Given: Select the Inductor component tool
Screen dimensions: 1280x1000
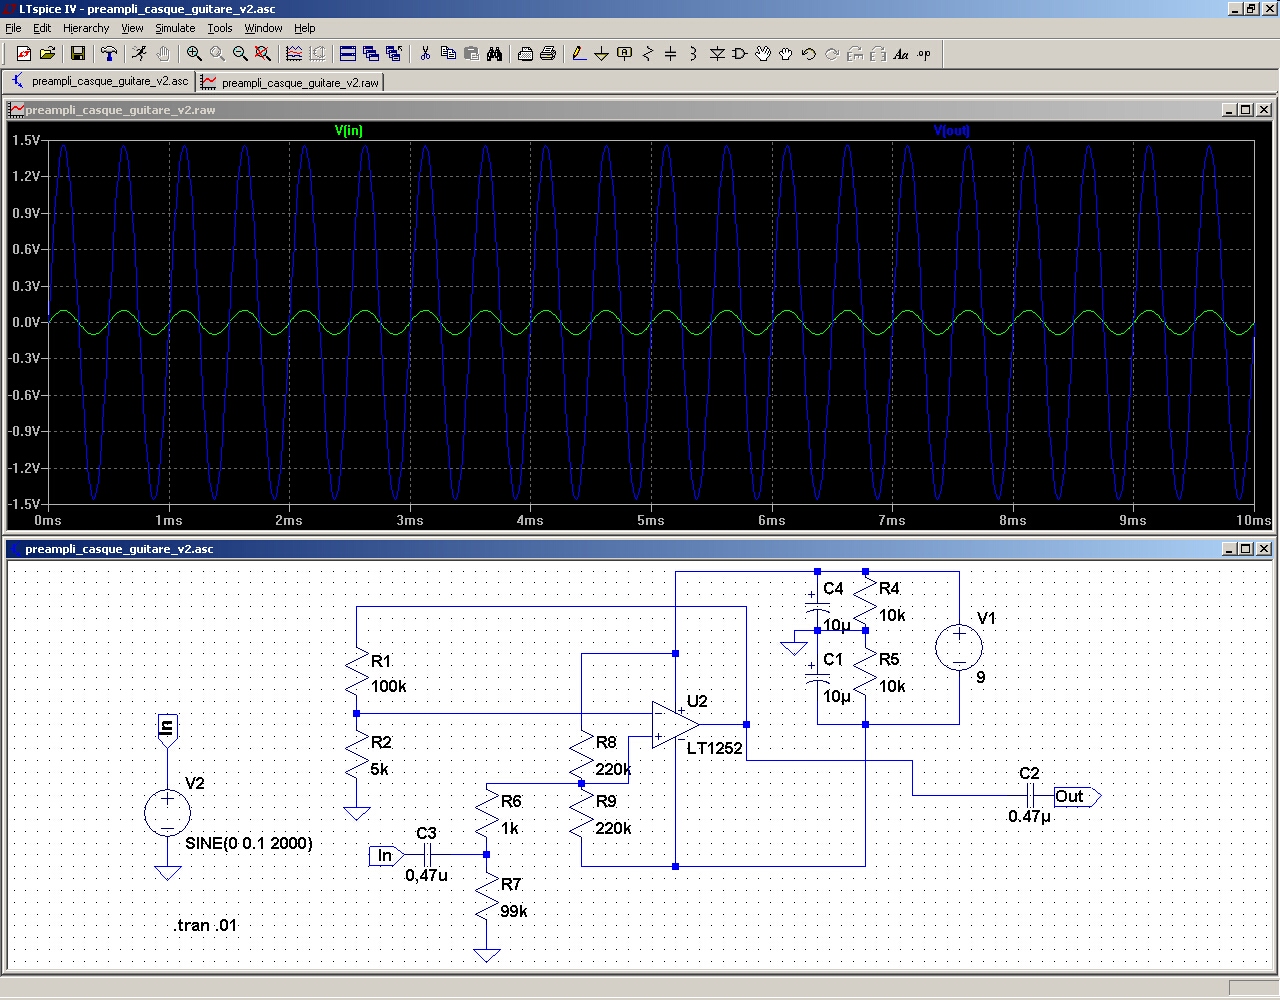Looking at the screenshot, I should [x=693, y=54].
